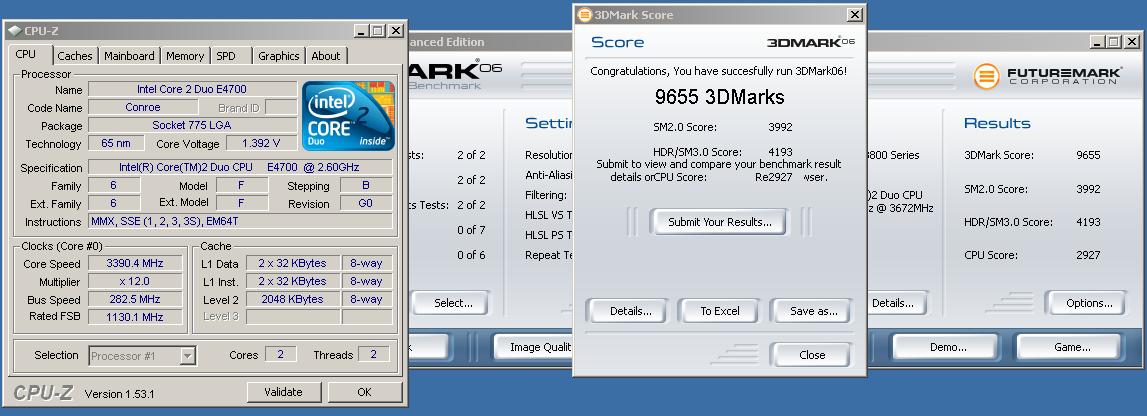
Task: Click the Technology value 65 nm
Action: 116,143
